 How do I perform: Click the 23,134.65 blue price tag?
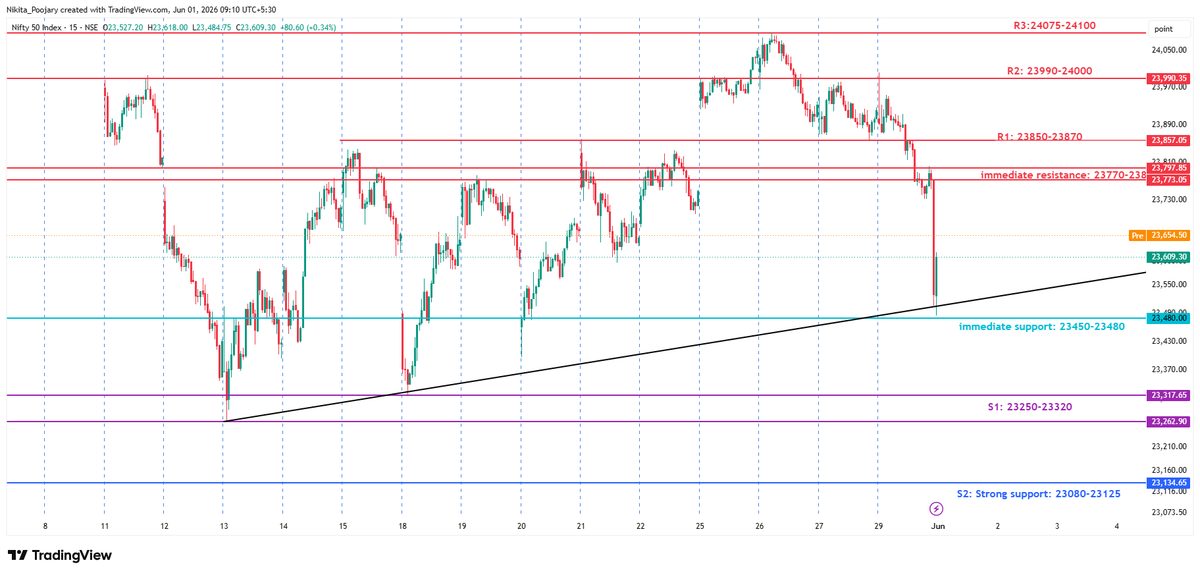coord(1169,483)
